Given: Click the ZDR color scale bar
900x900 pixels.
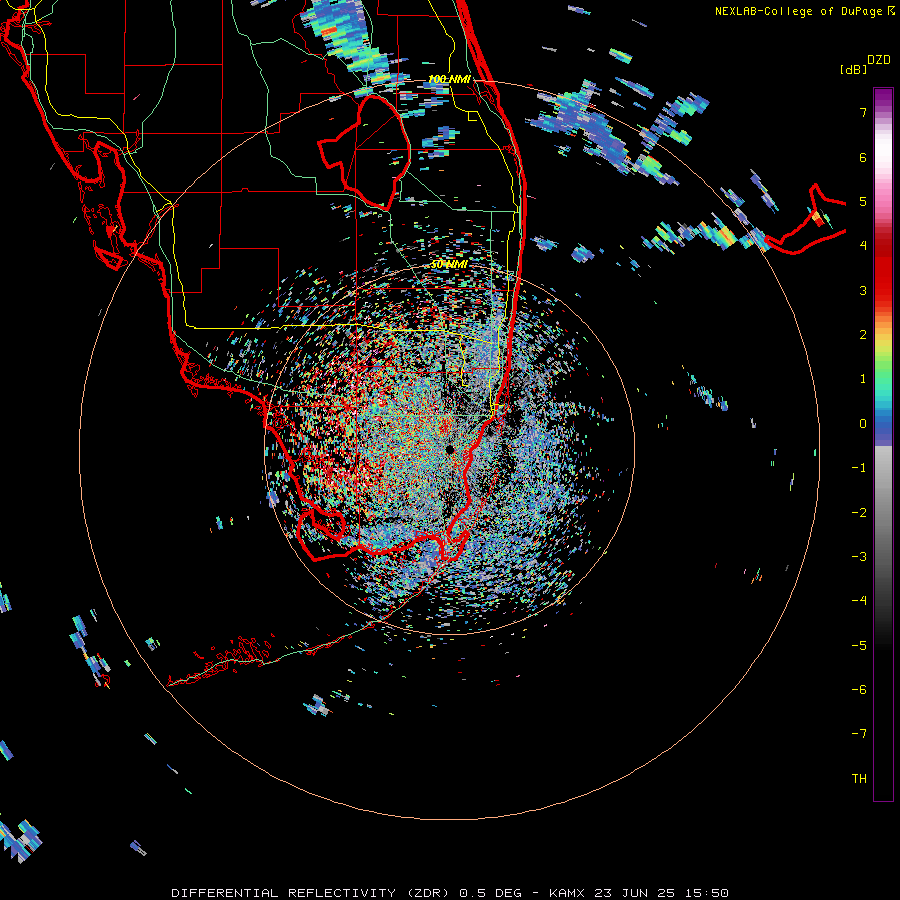Looking at the screenshot, I should (x=883, y=445).
